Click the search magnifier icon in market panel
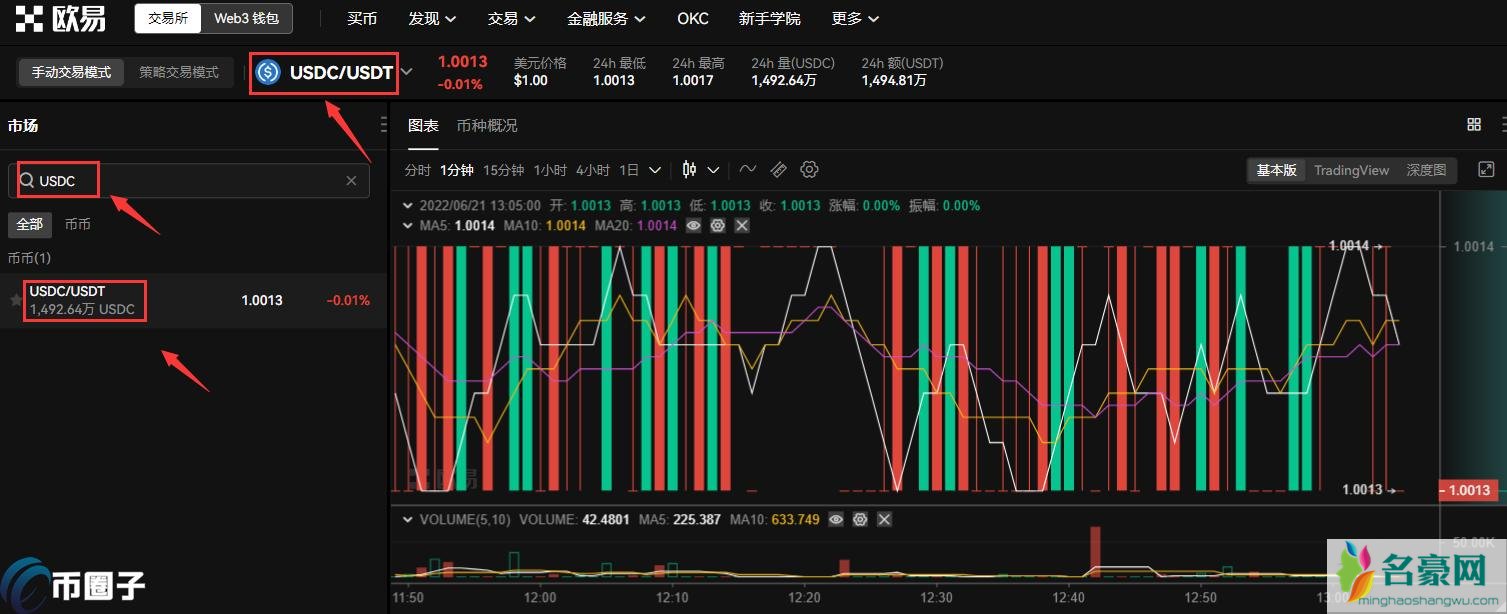This screenshot has height=614, width=1507. pyautogui.click(x=27, y=181)
